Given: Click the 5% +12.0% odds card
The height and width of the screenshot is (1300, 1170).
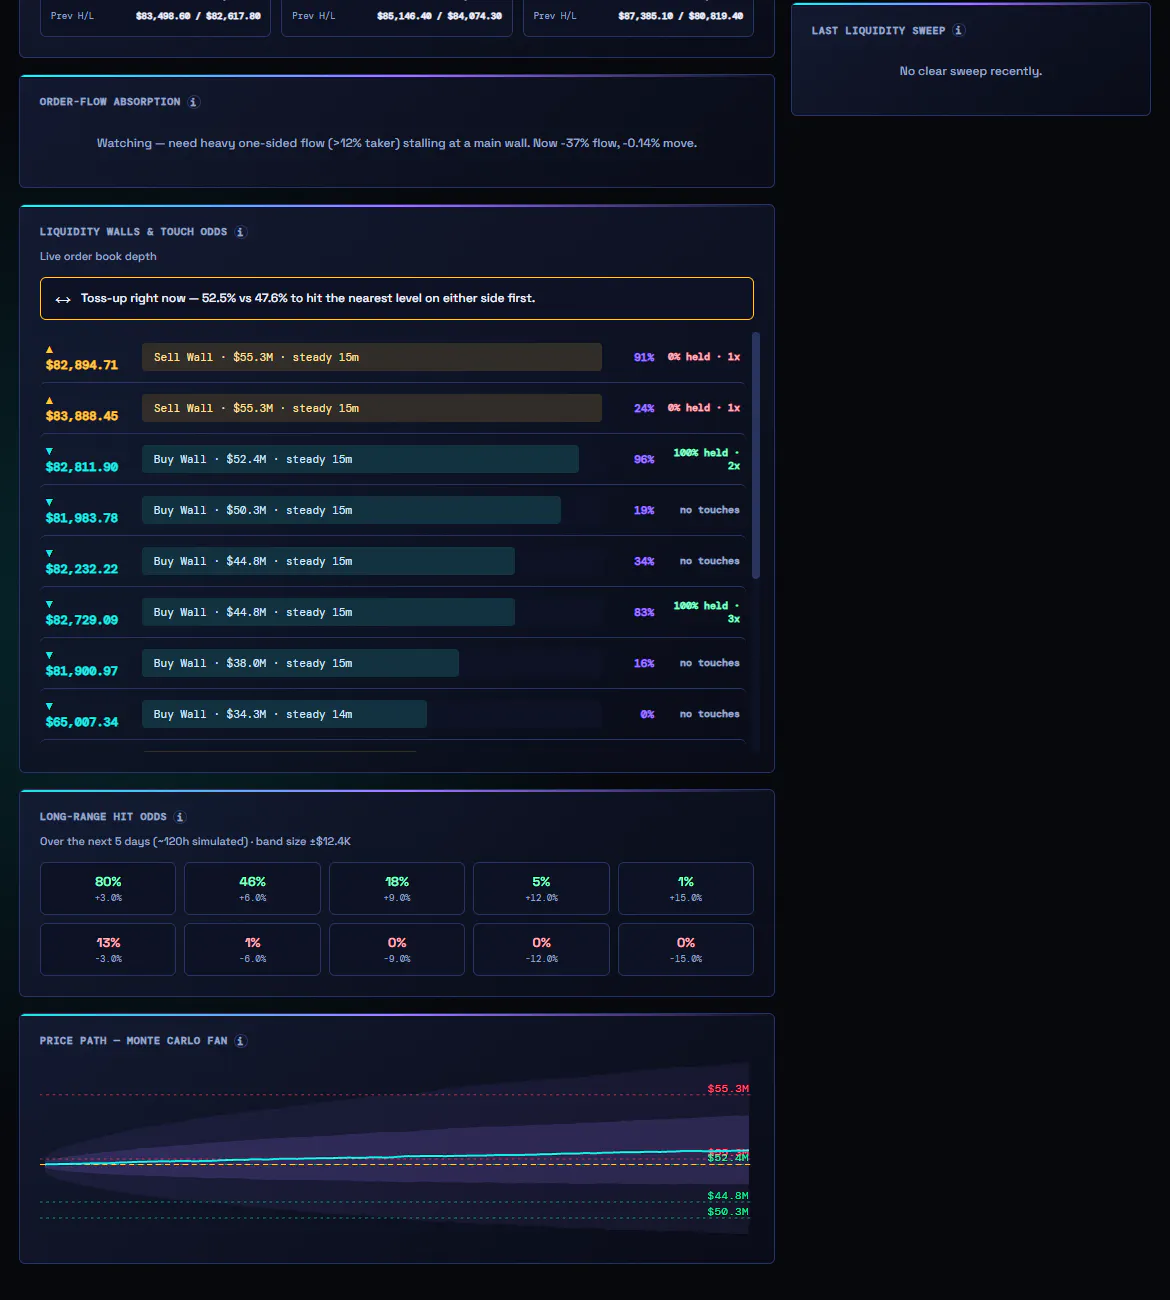Looking at the screenshot, I should [541, 888].
